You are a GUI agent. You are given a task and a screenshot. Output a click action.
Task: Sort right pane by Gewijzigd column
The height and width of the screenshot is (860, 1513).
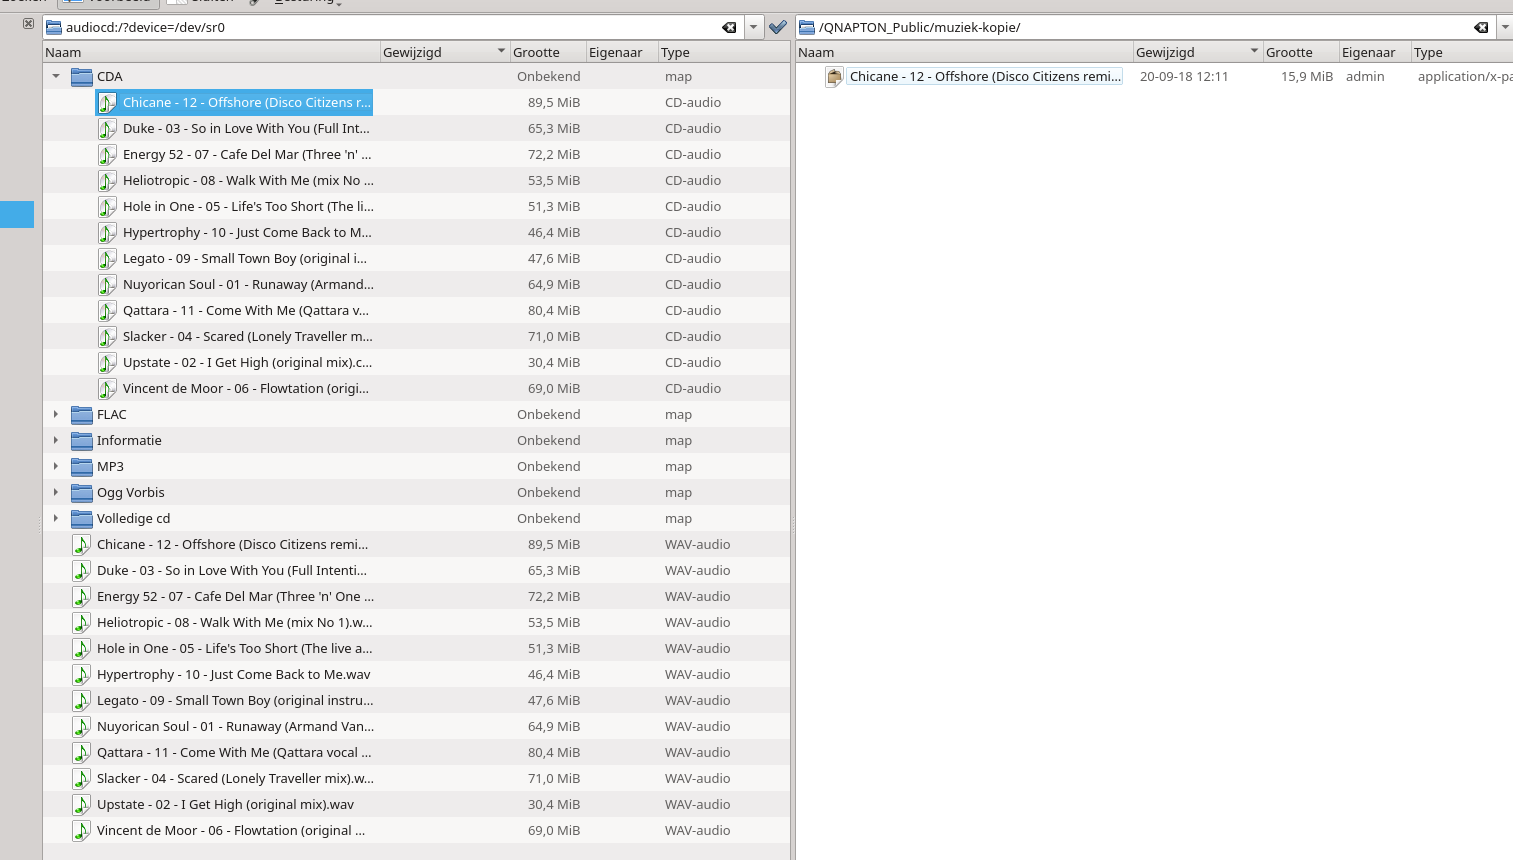click(x=1199, y=52)
